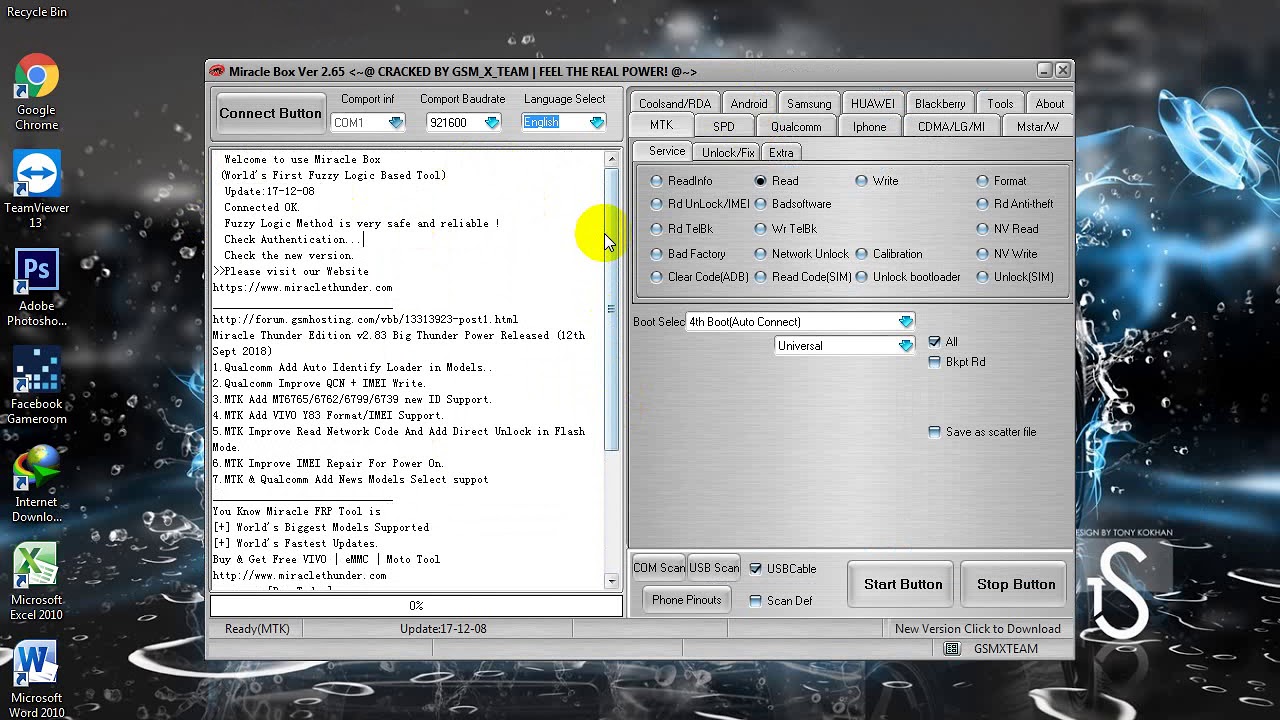The height and width of the screenshot is (720, 1280).
Task: Switch to the Android tab
Action: pos(749,104)
